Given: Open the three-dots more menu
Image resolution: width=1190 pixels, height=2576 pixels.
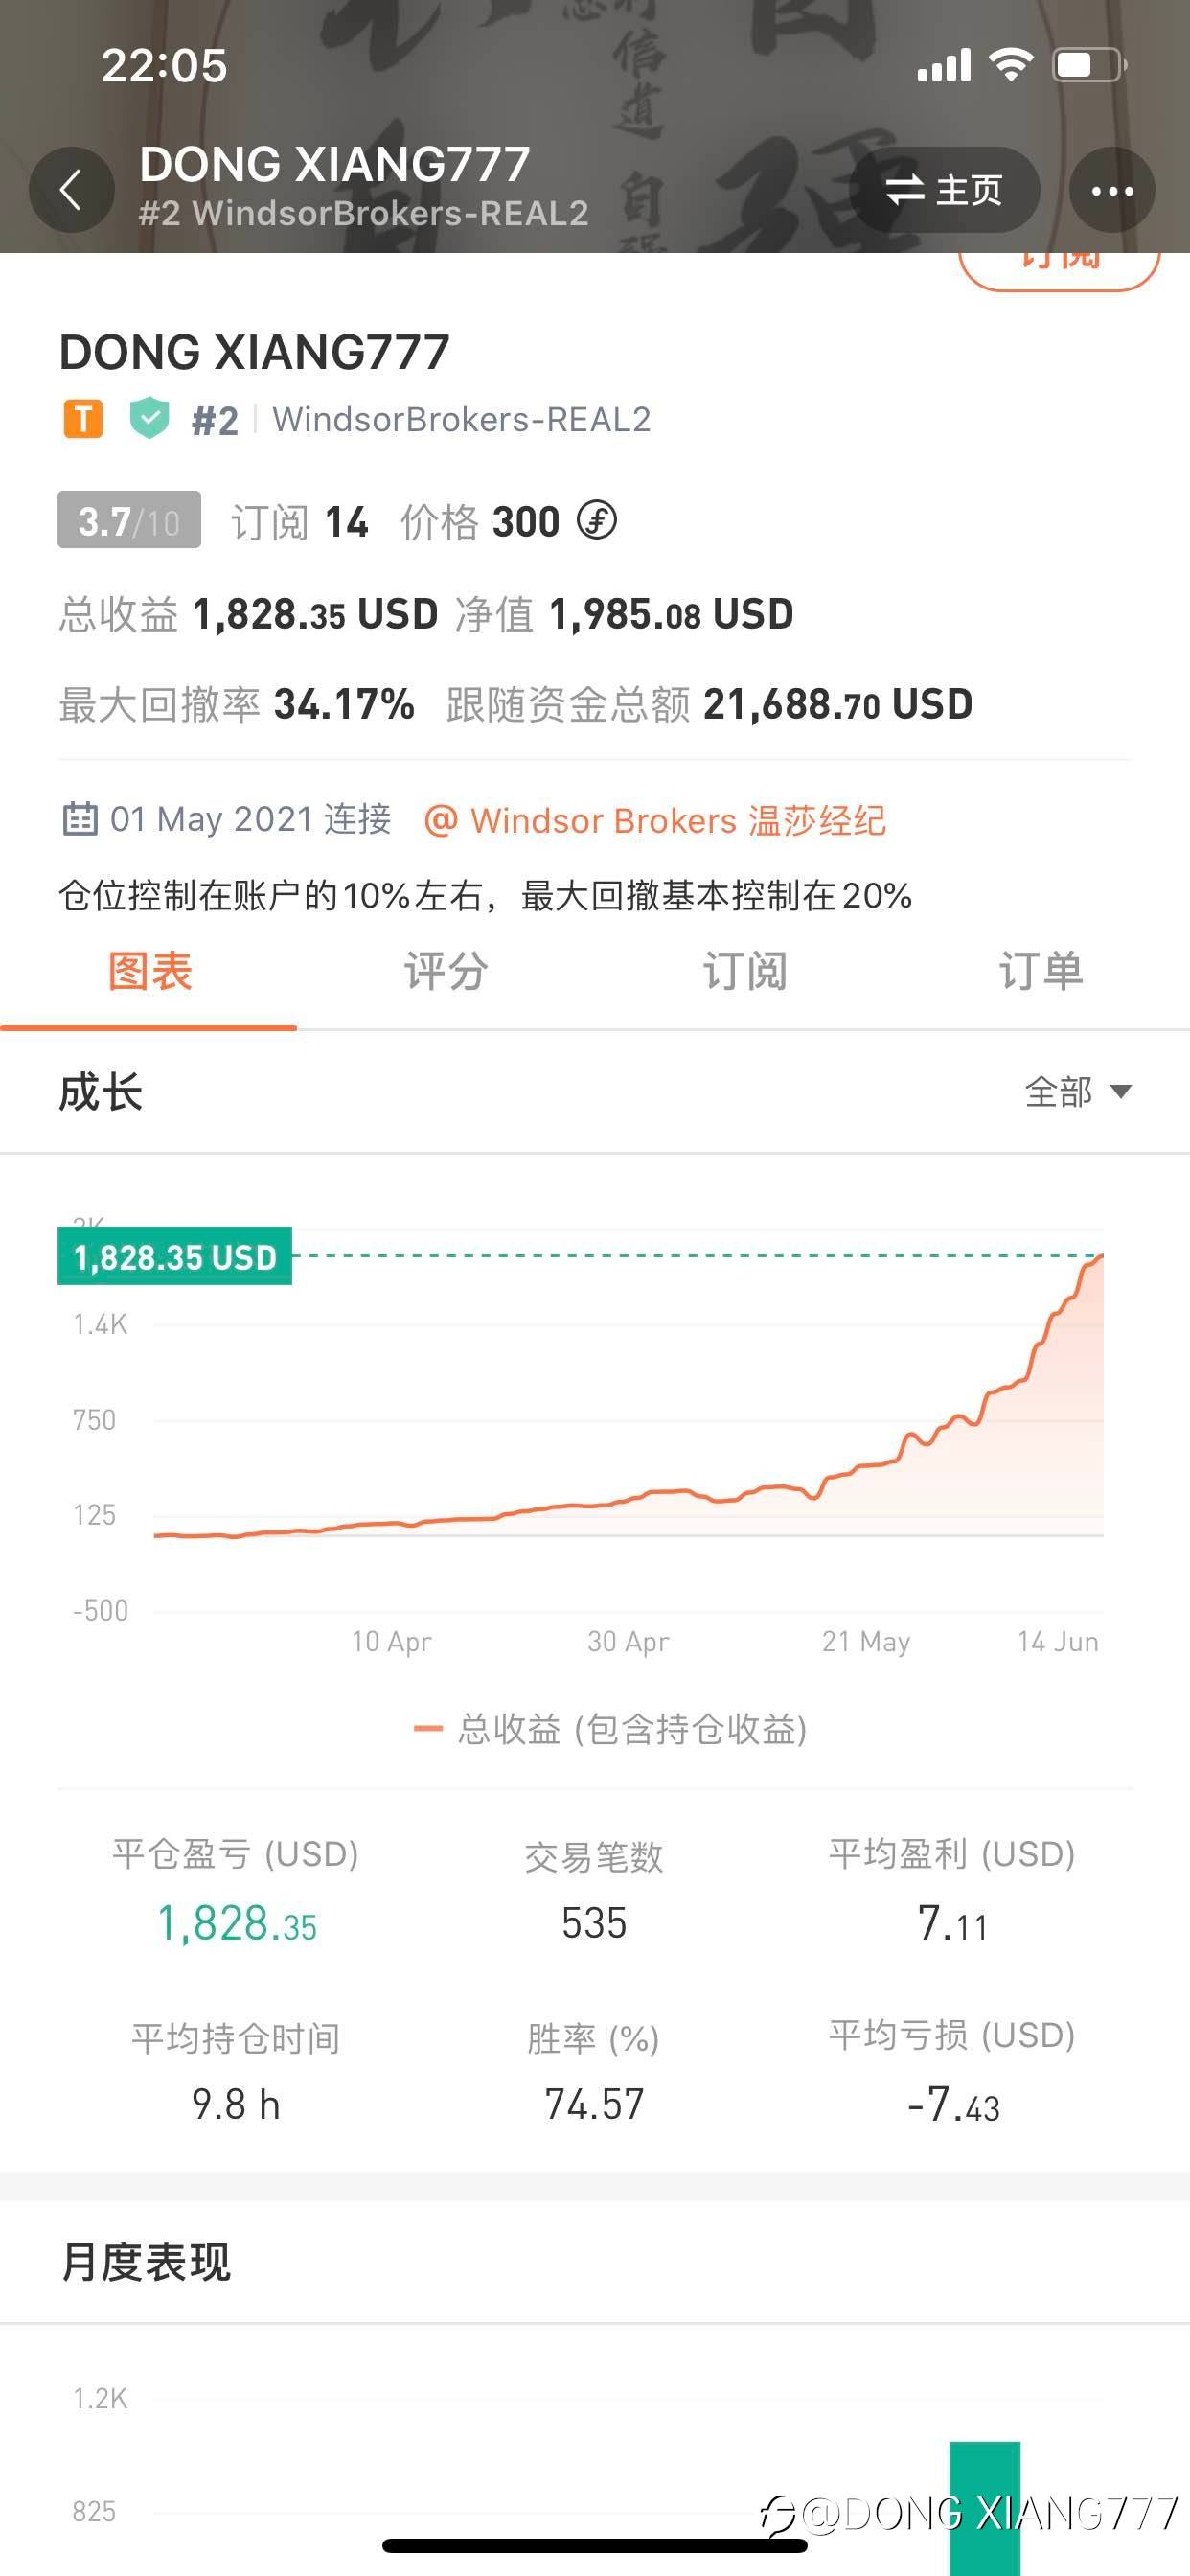Looking at the screenshot, I should pyautogui.click(x=1111, y=190).
